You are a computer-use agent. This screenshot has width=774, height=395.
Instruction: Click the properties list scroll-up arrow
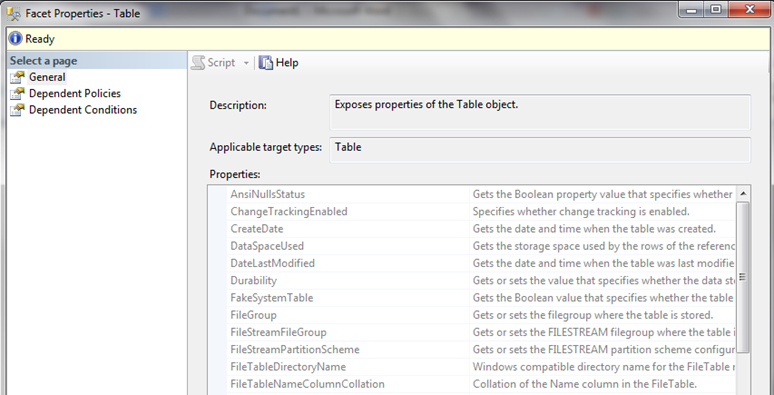[743, 194]
